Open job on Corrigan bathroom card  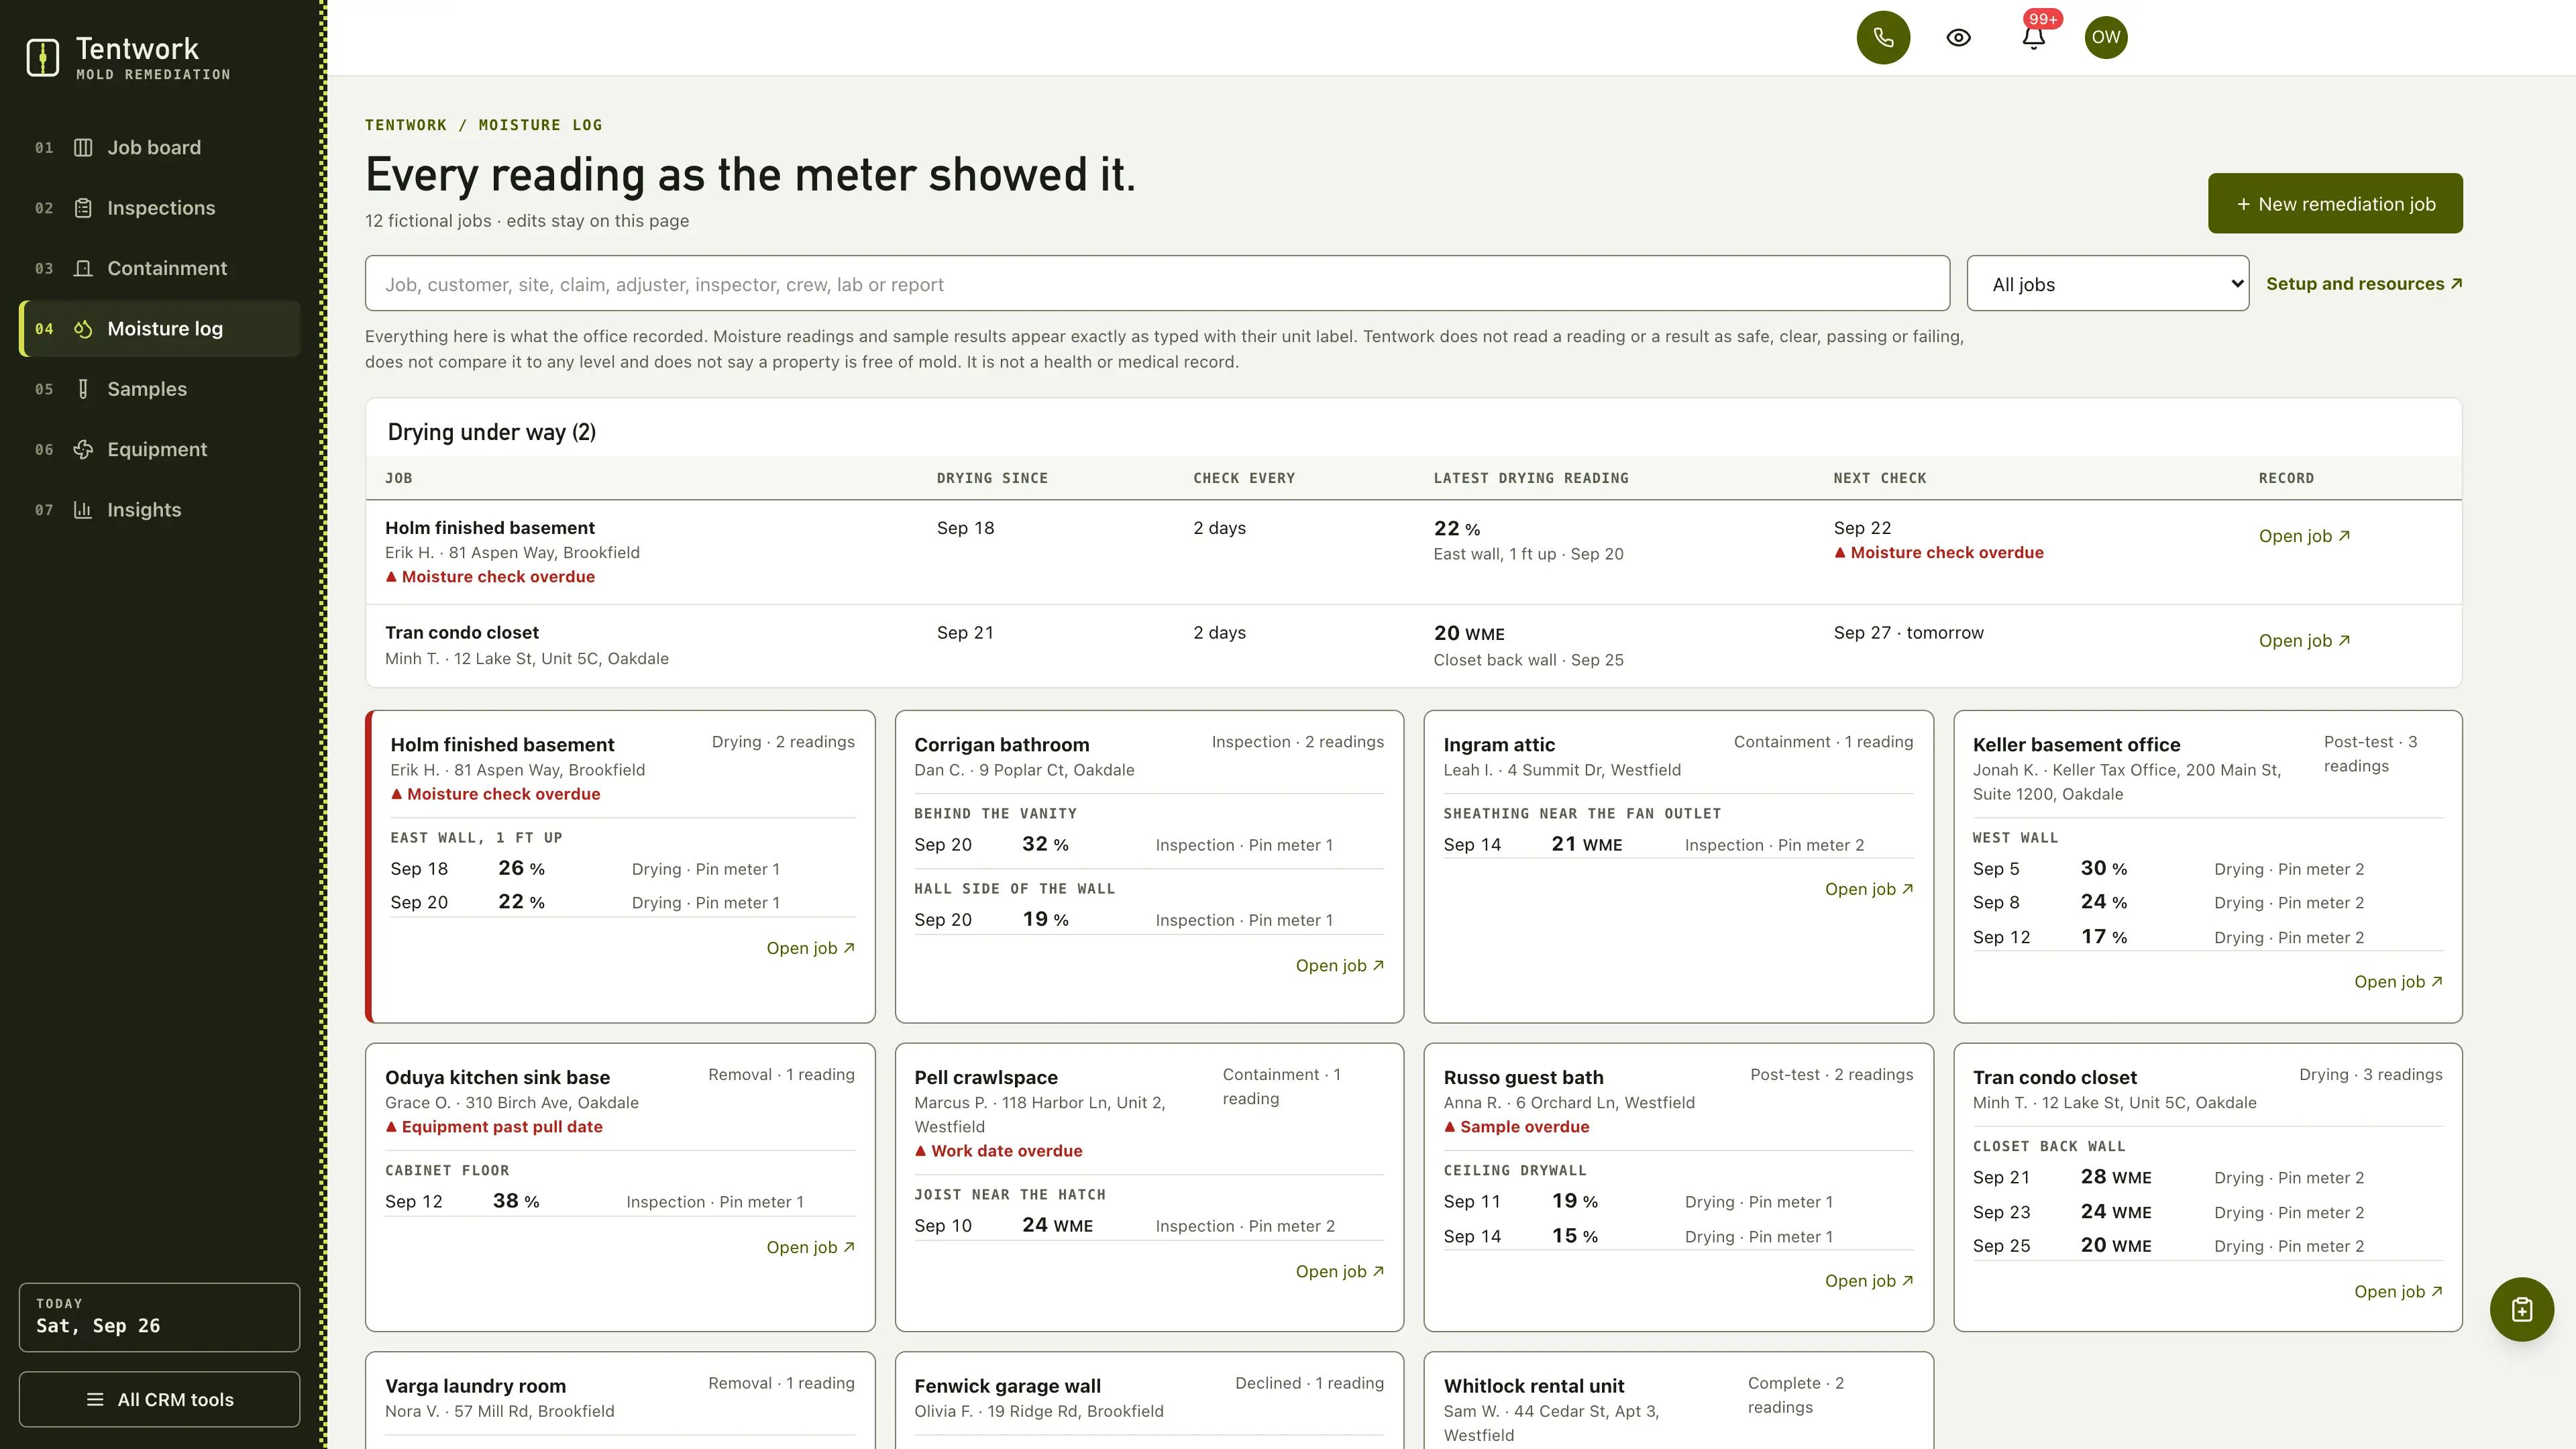pos(1340,966)
